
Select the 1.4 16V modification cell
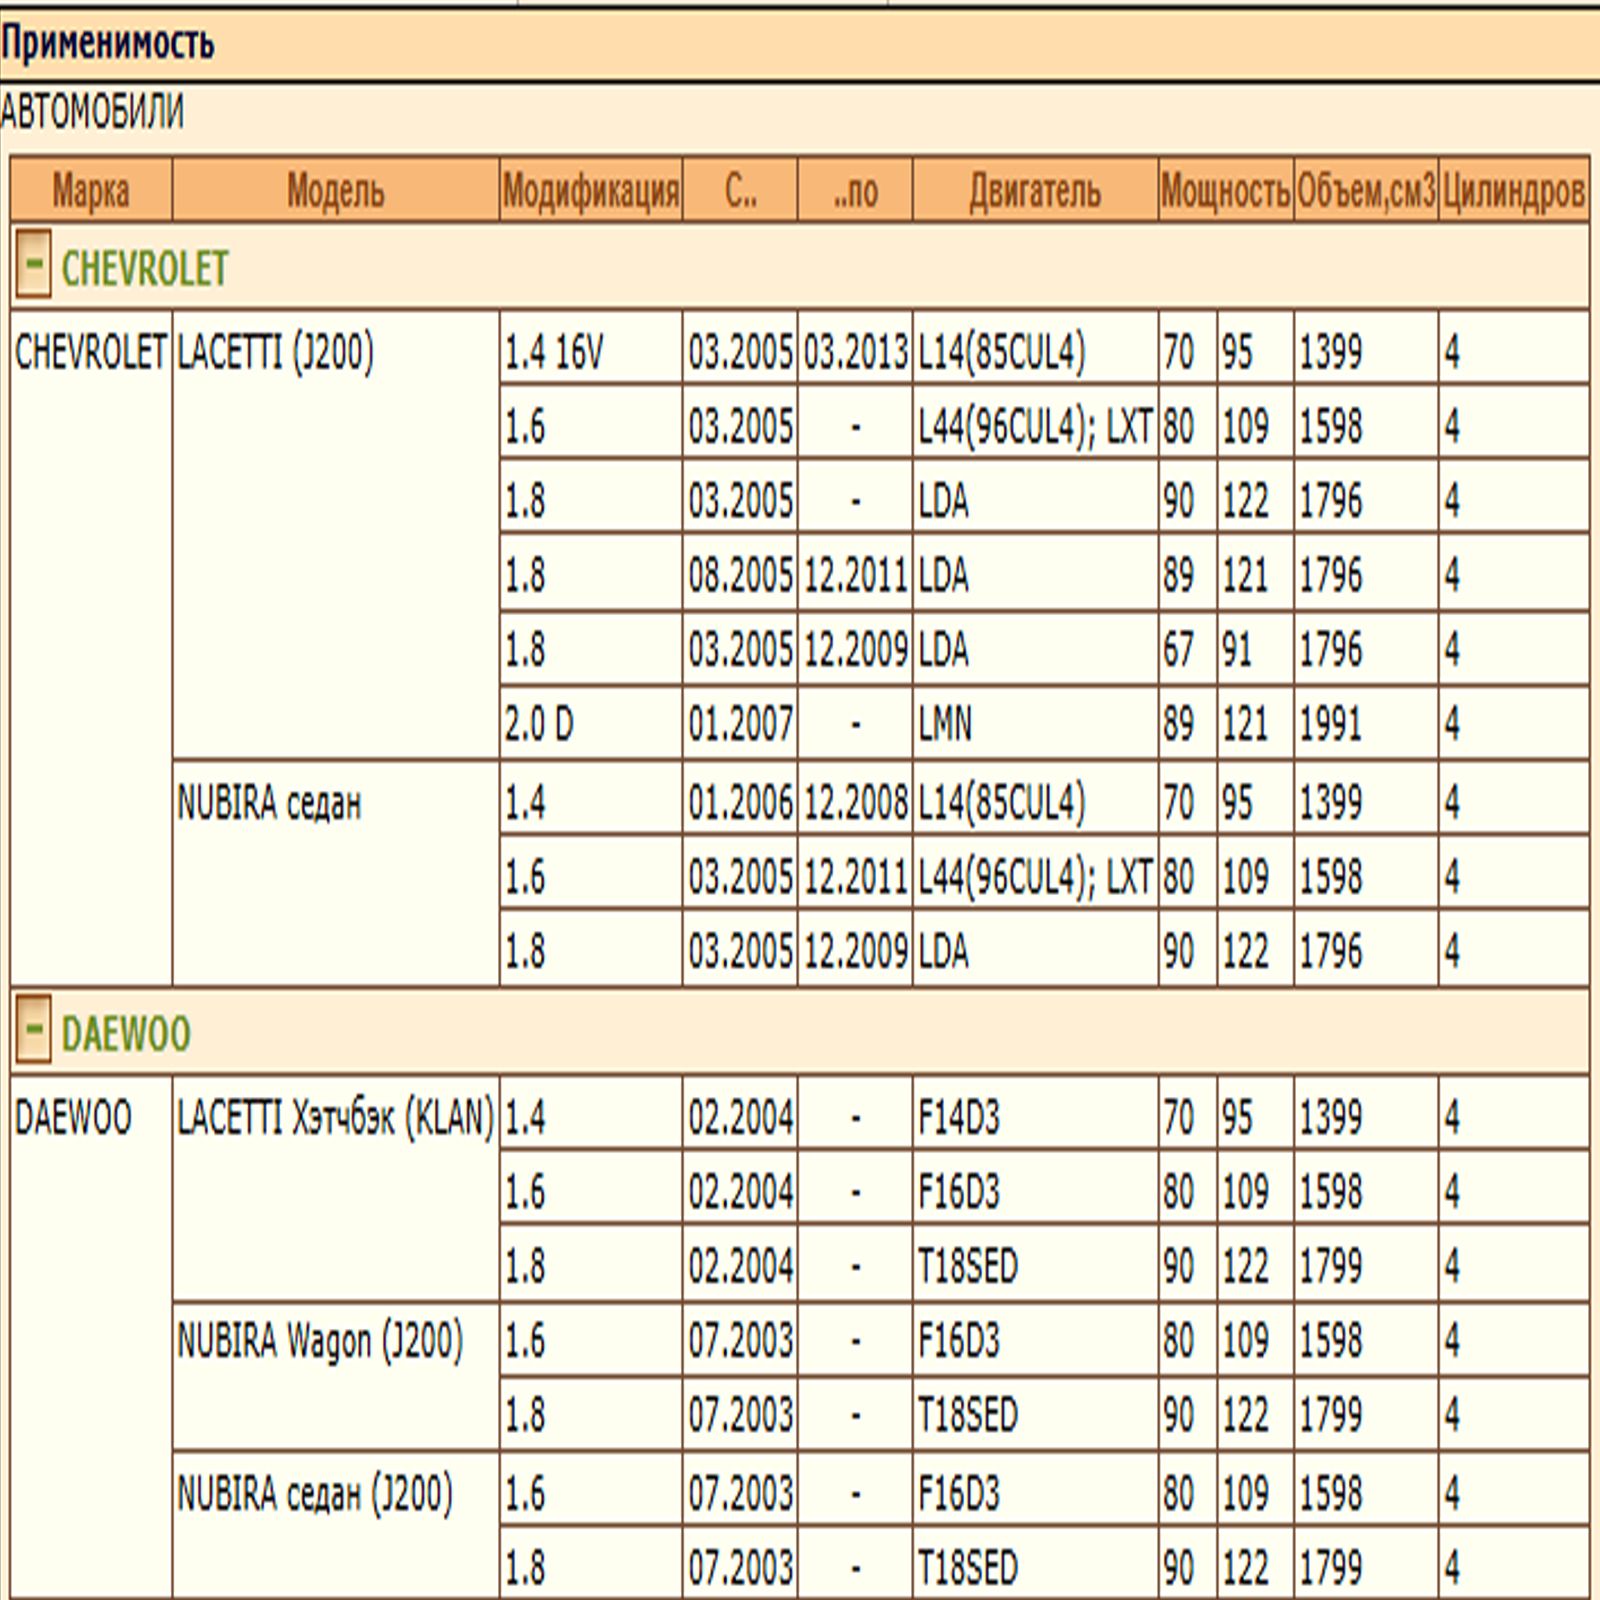[591, 347]
